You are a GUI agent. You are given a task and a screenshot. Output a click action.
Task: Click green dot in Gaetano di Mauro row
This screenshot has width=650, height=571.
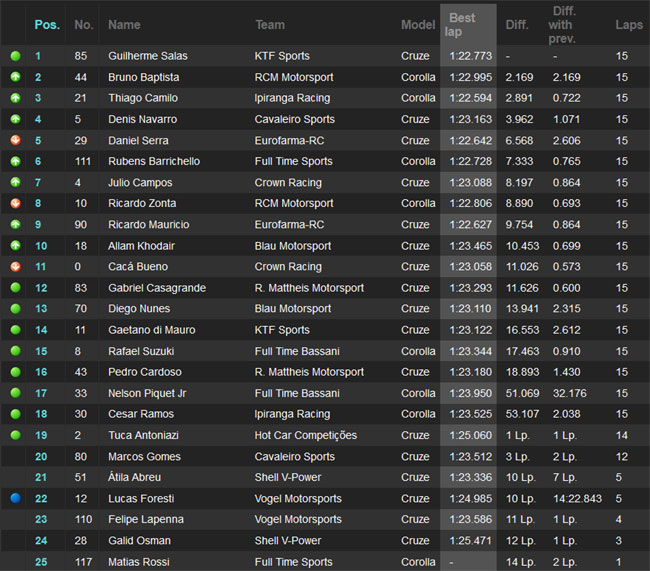click(15, 330)
